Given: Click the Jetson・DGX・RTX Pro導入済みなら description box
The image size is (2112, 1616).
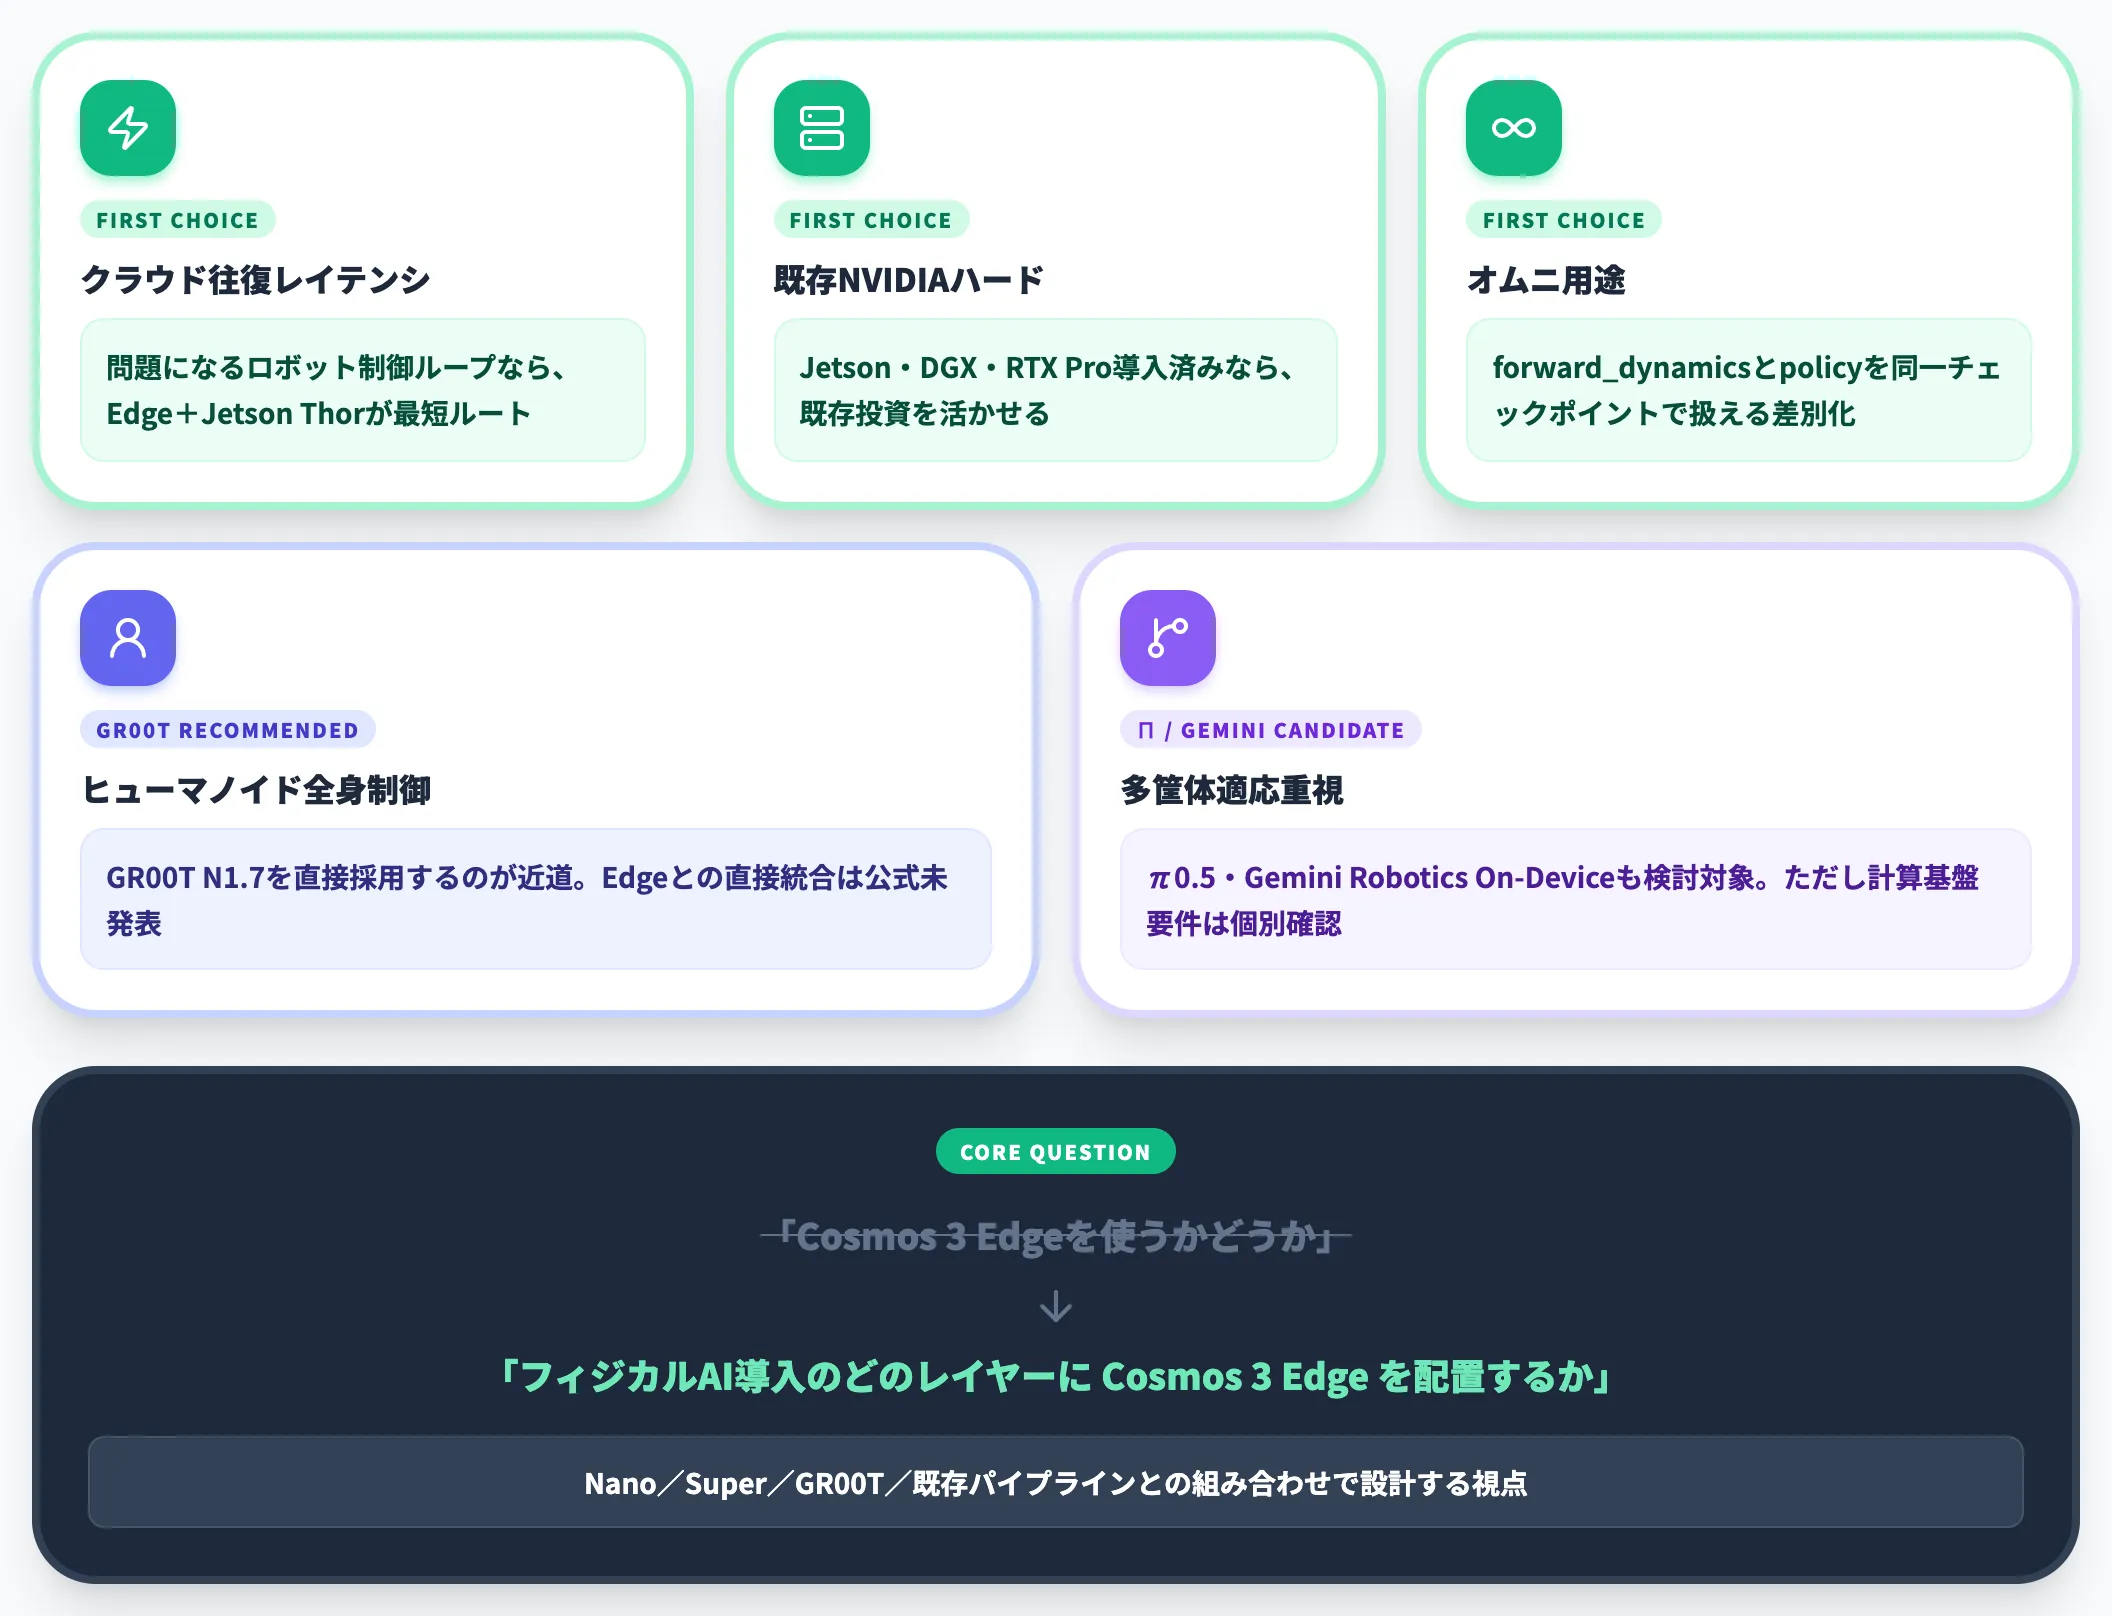Looking at the screenshot, I should [x=1056, y=390].
